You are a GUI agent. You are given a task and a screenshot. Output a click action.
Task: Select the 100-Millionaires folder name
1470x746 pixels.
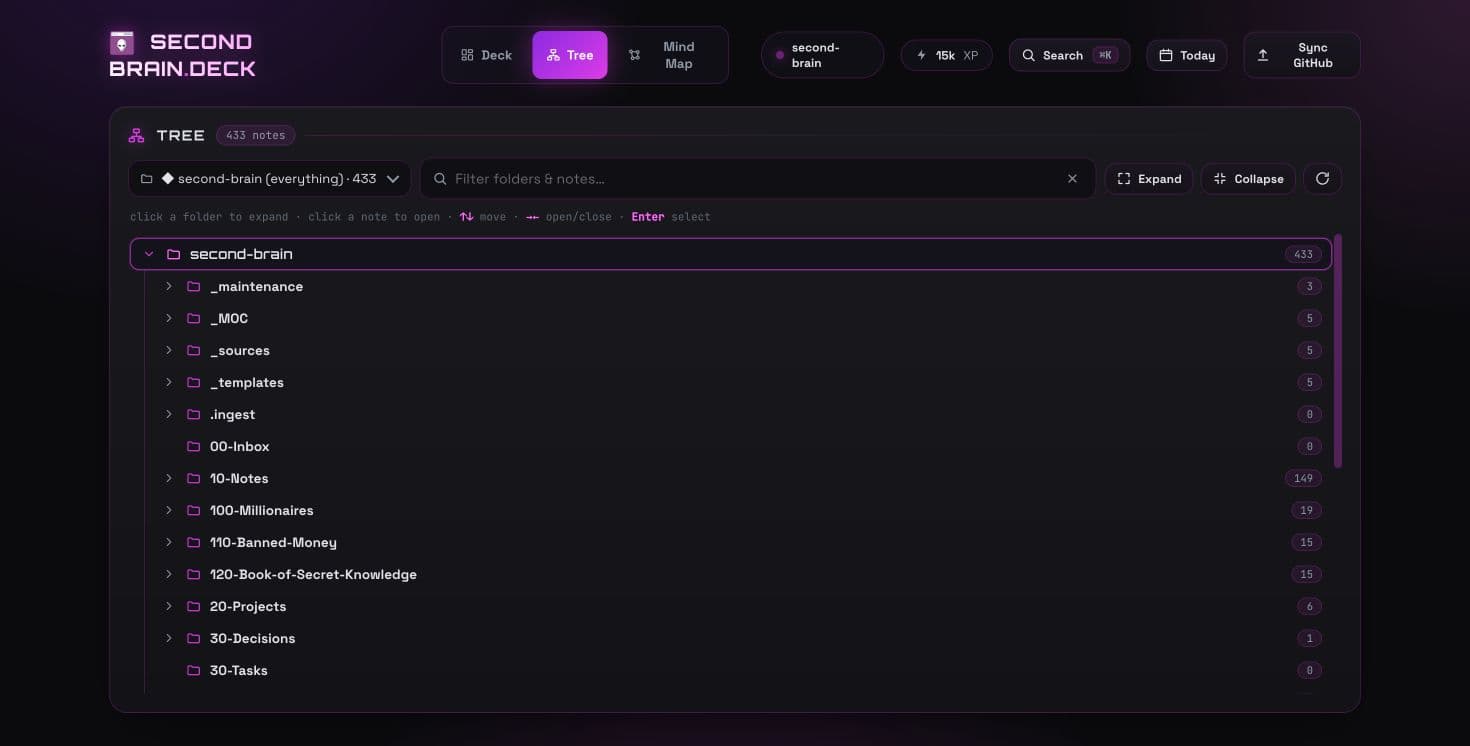pos(262,510)
